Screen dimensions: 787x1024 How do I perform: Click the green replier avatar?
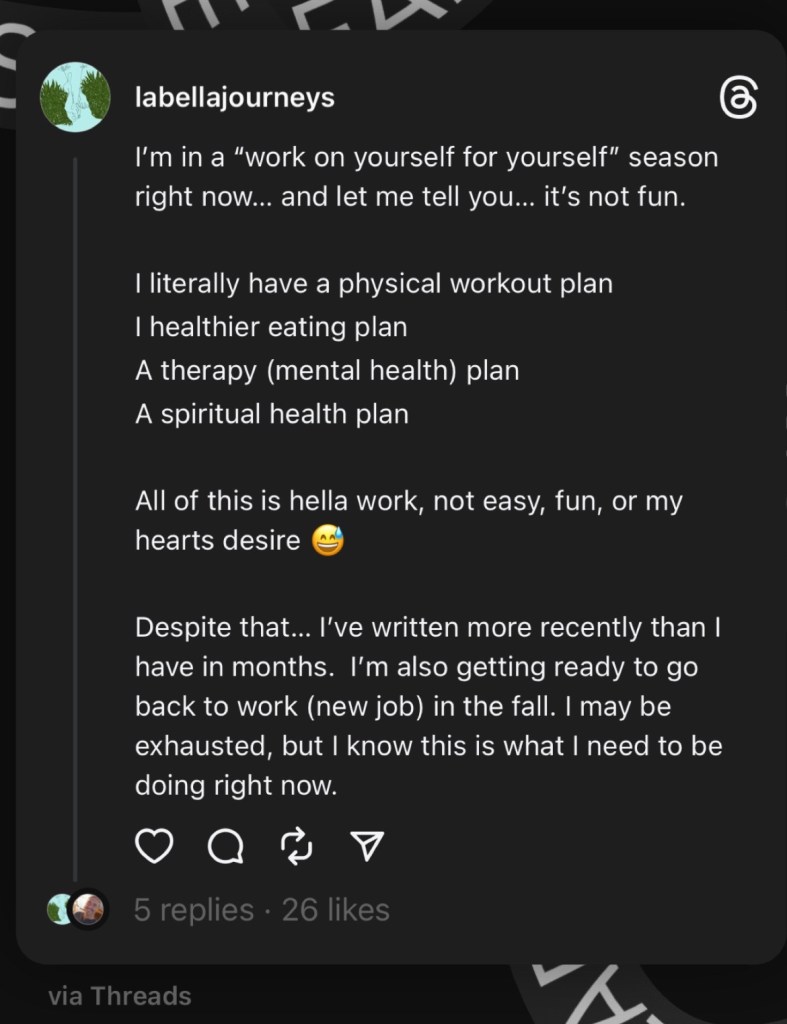61,910
